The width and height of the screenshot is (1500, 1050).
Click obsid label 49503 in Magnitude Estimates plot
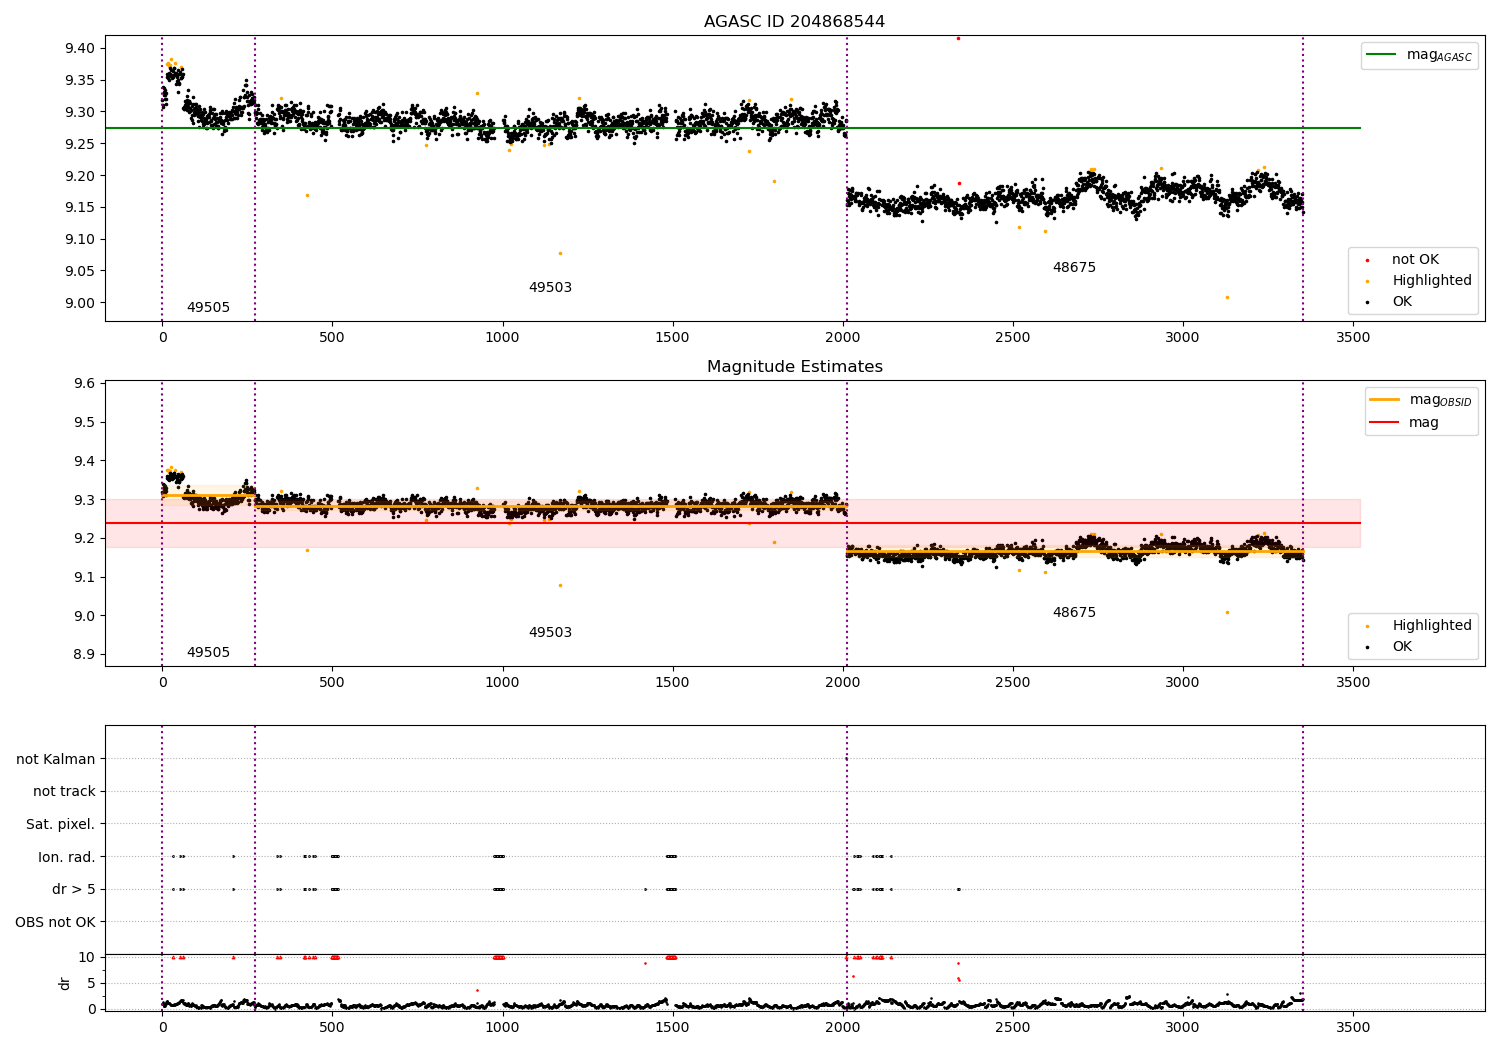pyautogui.click(x=550, y=632)
